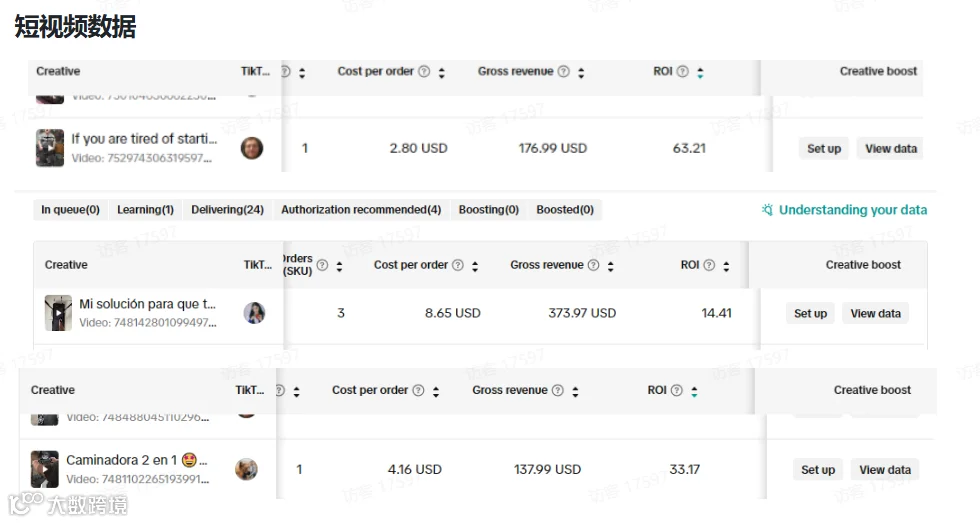Image resolution: width=980 pixels, height=523 pixels.
Task: Click Cost per order help icon above 4.16 USD
Action: [418, 391]
